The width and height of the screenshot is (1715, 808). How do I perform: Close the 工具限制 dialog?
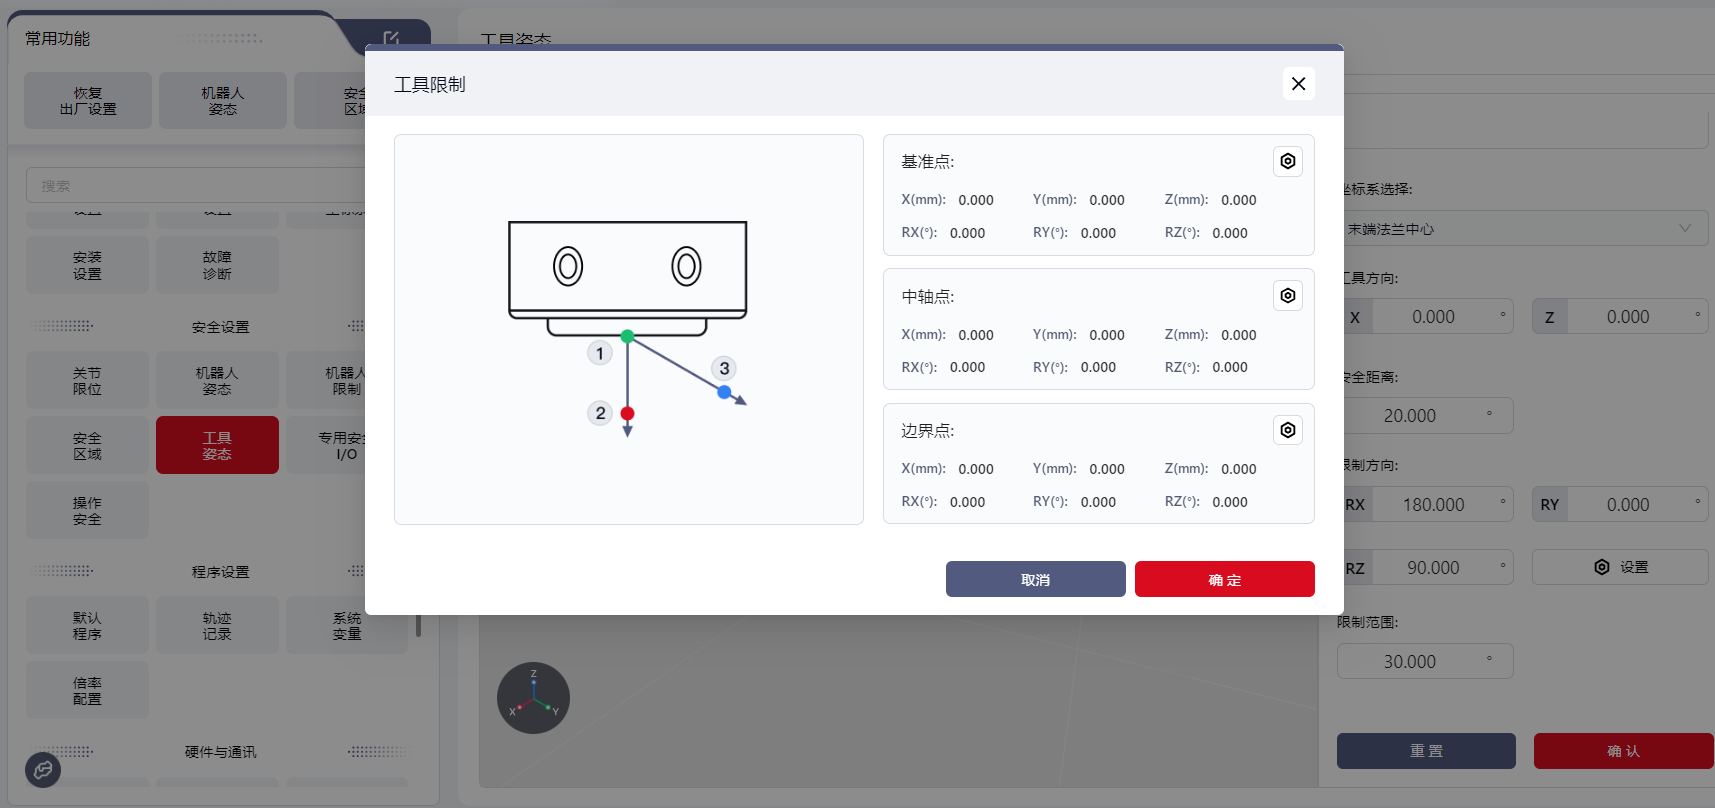coord(1298,84)
